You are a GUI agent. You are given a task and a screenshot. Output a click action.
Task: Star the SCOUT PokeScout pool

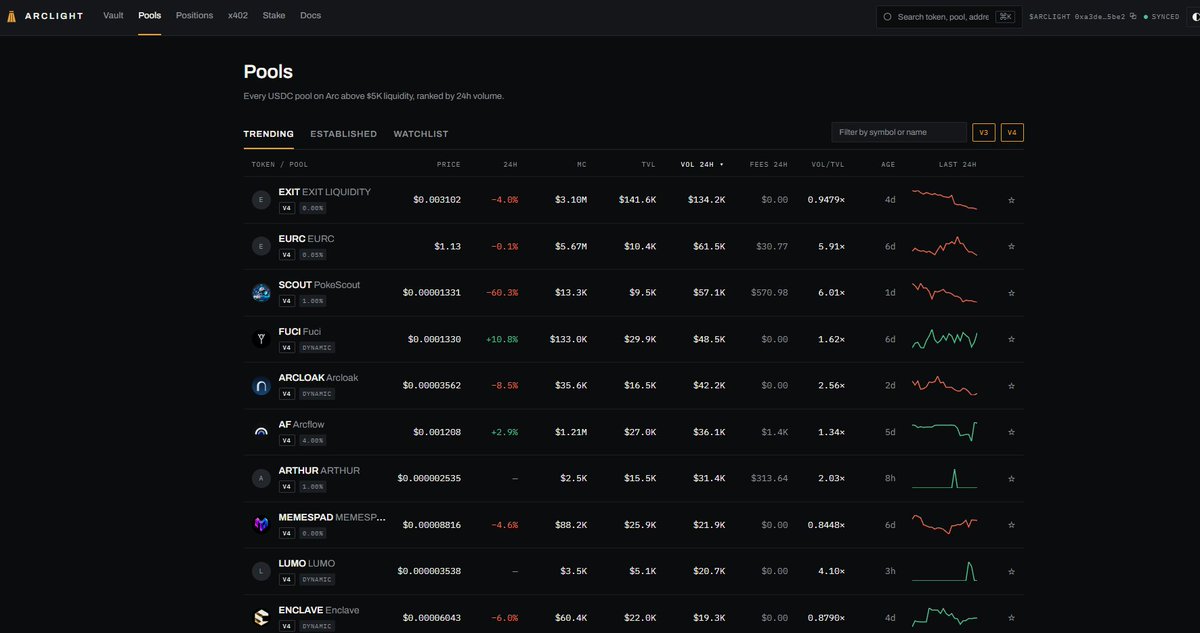tap(1011, 293)
